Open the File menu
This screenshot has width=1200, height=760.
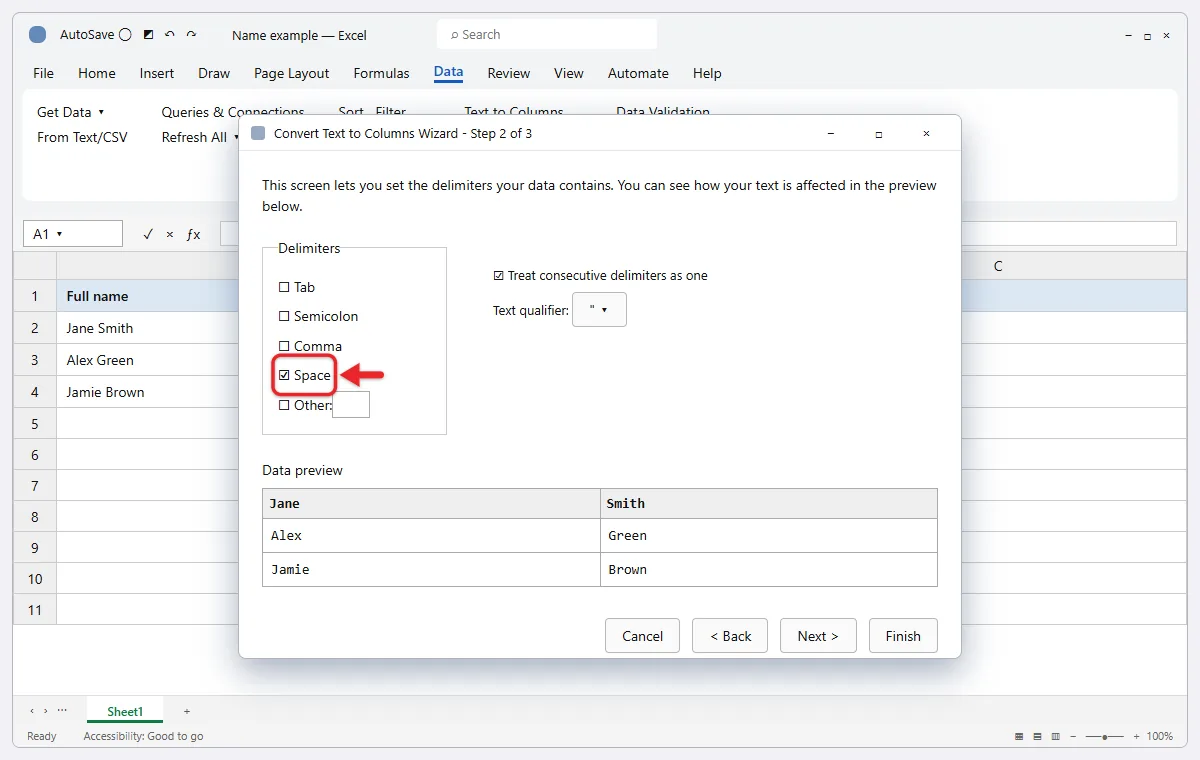tap(43, 73)
